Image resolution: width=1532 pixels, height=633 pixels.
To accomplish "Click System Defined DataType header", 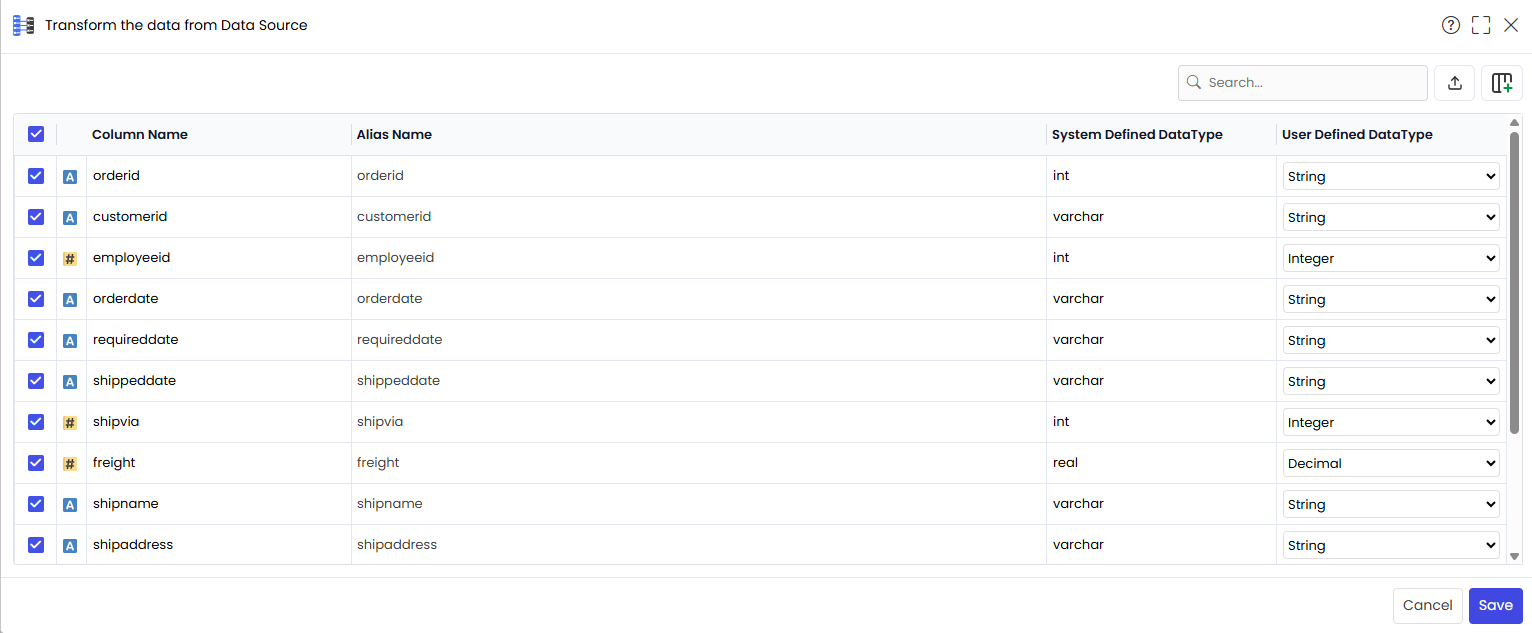I will pyautogui.click(x=1137, y=135).
